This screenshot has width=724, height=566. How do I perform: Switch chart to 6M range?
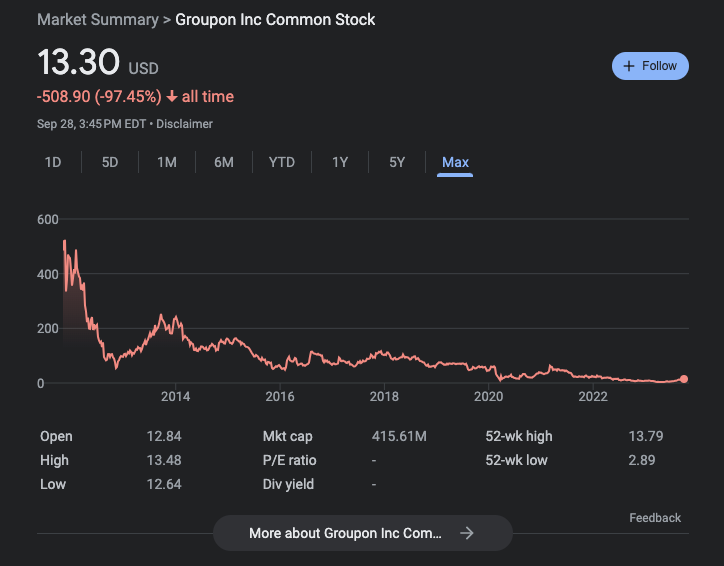(x=224, y=162)
